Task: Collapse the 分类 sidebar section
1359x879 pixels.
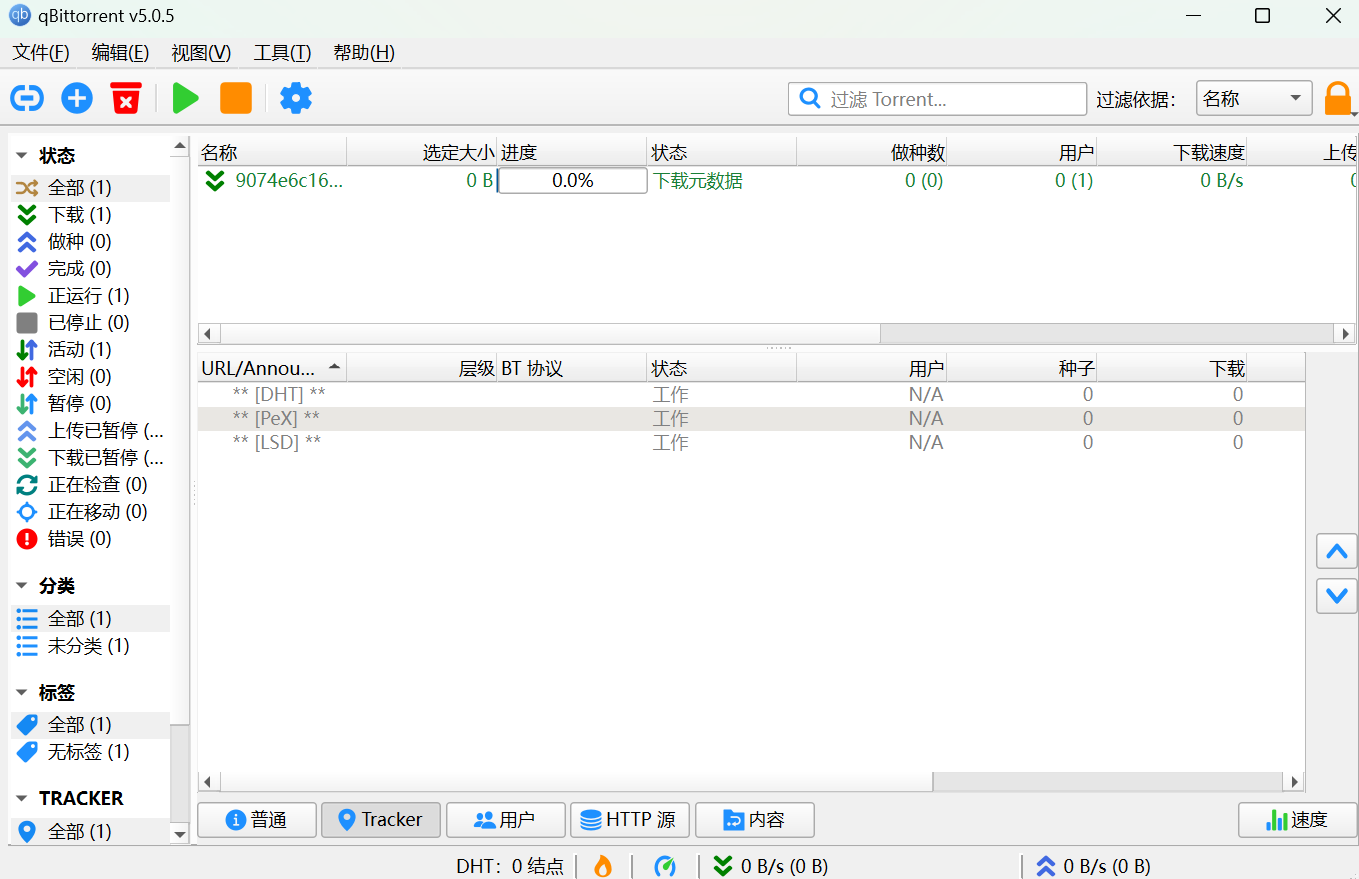Action: pos(22,586)
